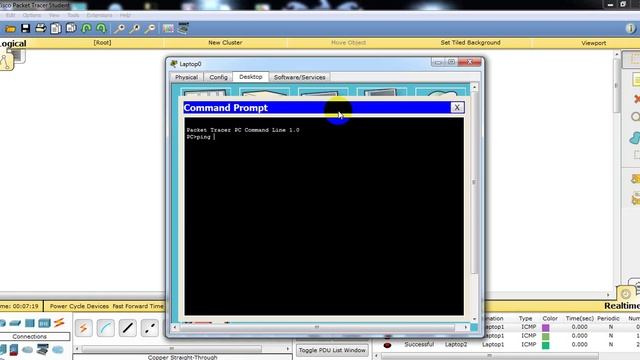Click 'Laptop2' source cell in PDU list
640x360 pixels.
[456, 344]
